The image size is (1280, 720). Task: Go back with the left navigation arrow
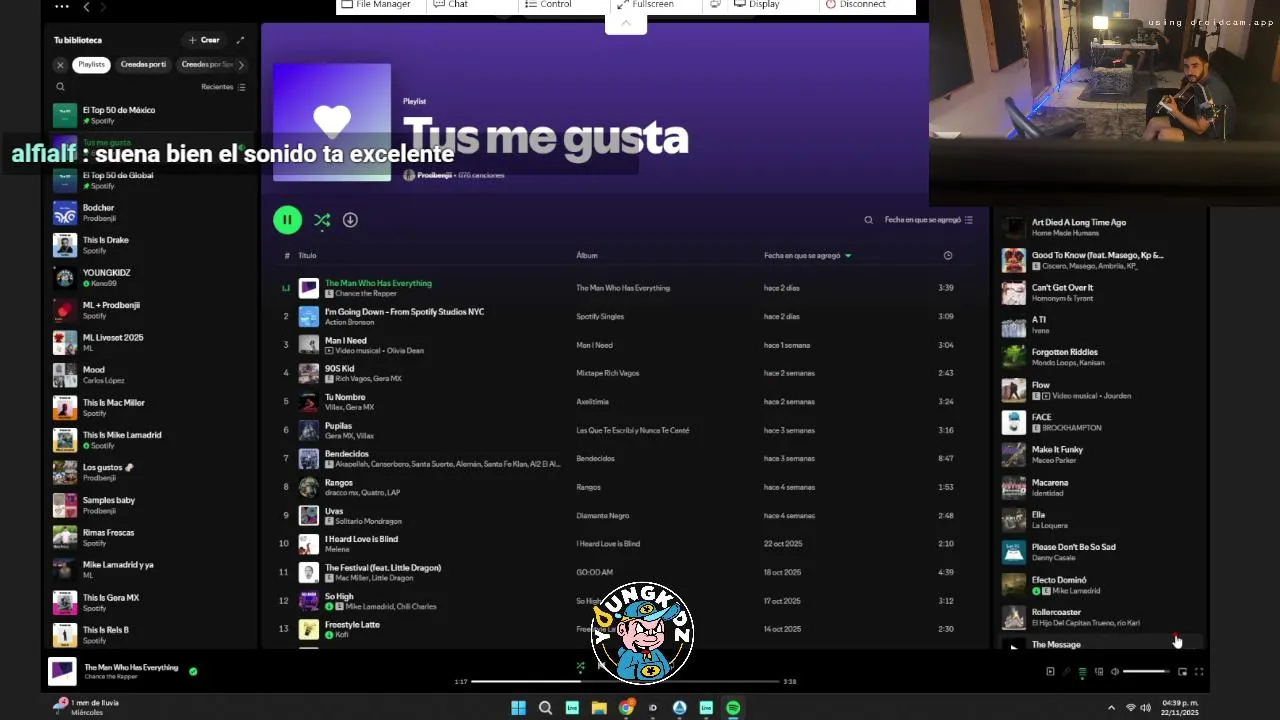pyautogui.click(x=86, y=7)
